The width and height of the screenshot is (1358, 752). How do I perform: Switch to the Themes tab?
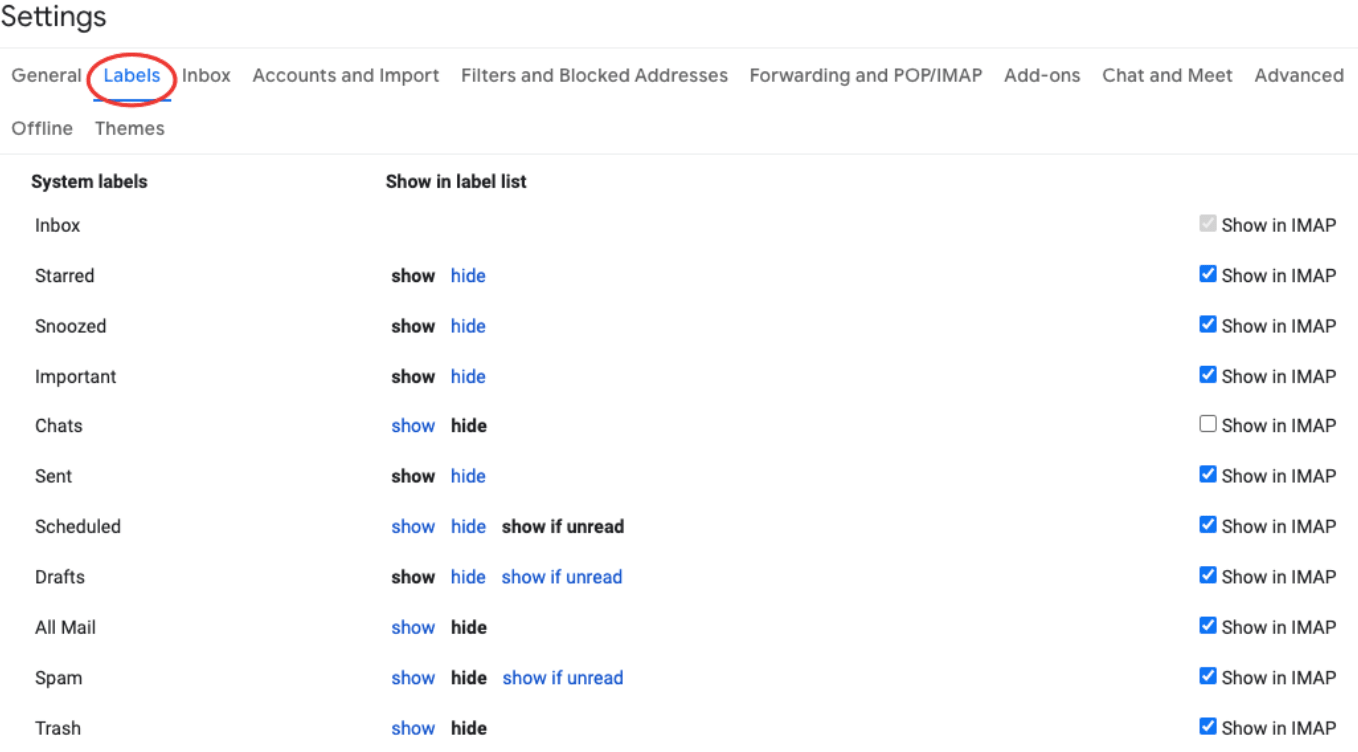pos(129,128)
